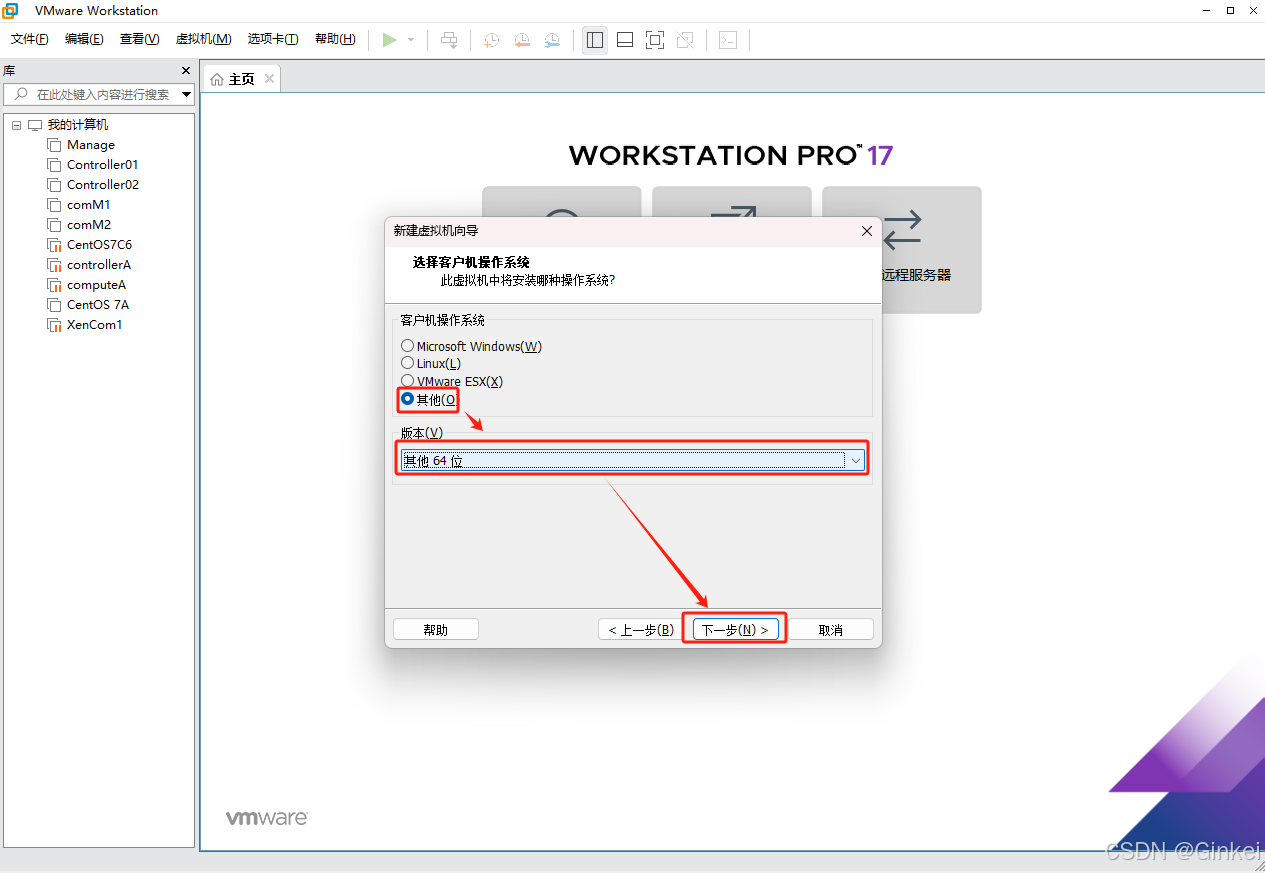Proceed with 下一步(N) > button
1265x873 pixels.
tap(735, 629)
